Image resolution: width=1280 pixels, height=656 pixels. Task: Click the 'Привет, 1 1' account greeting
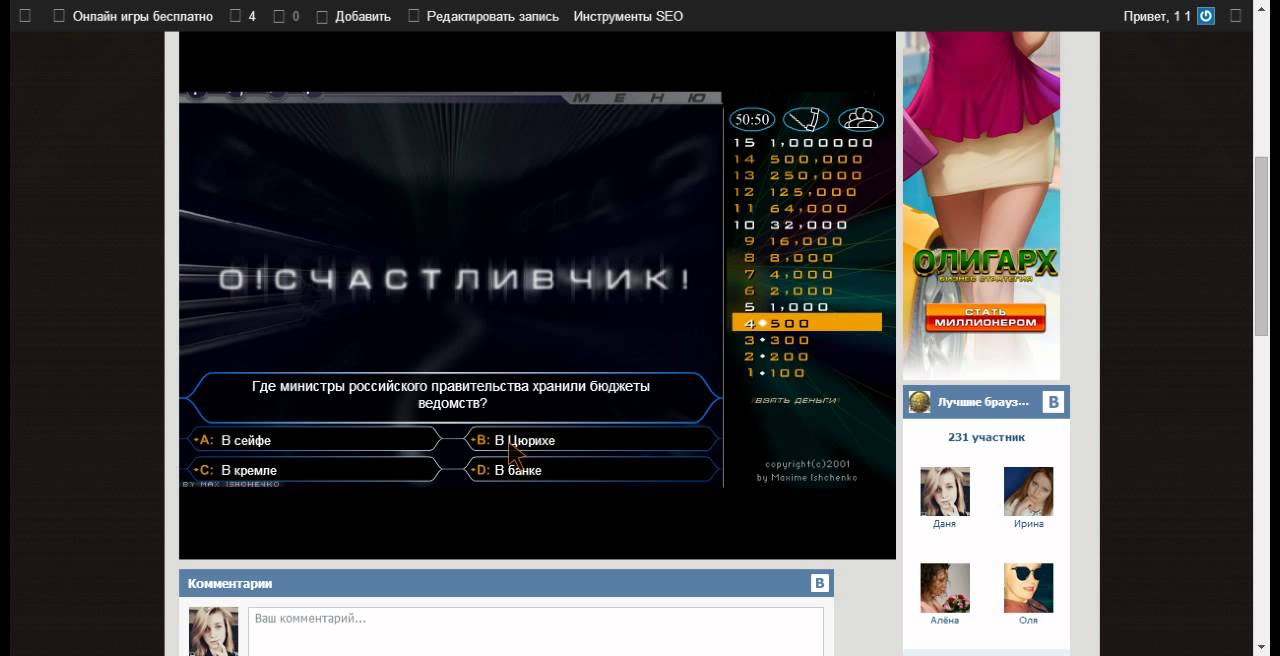[1157, 16]
